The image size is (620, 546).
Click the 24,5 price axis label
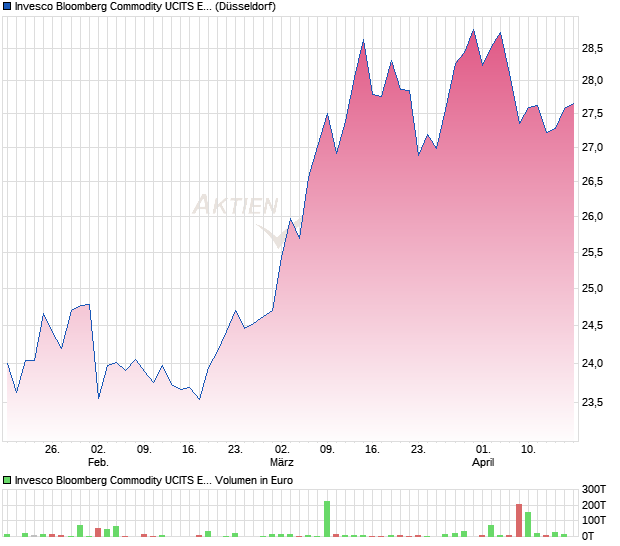pyautogui.click(x=592, y=325)
